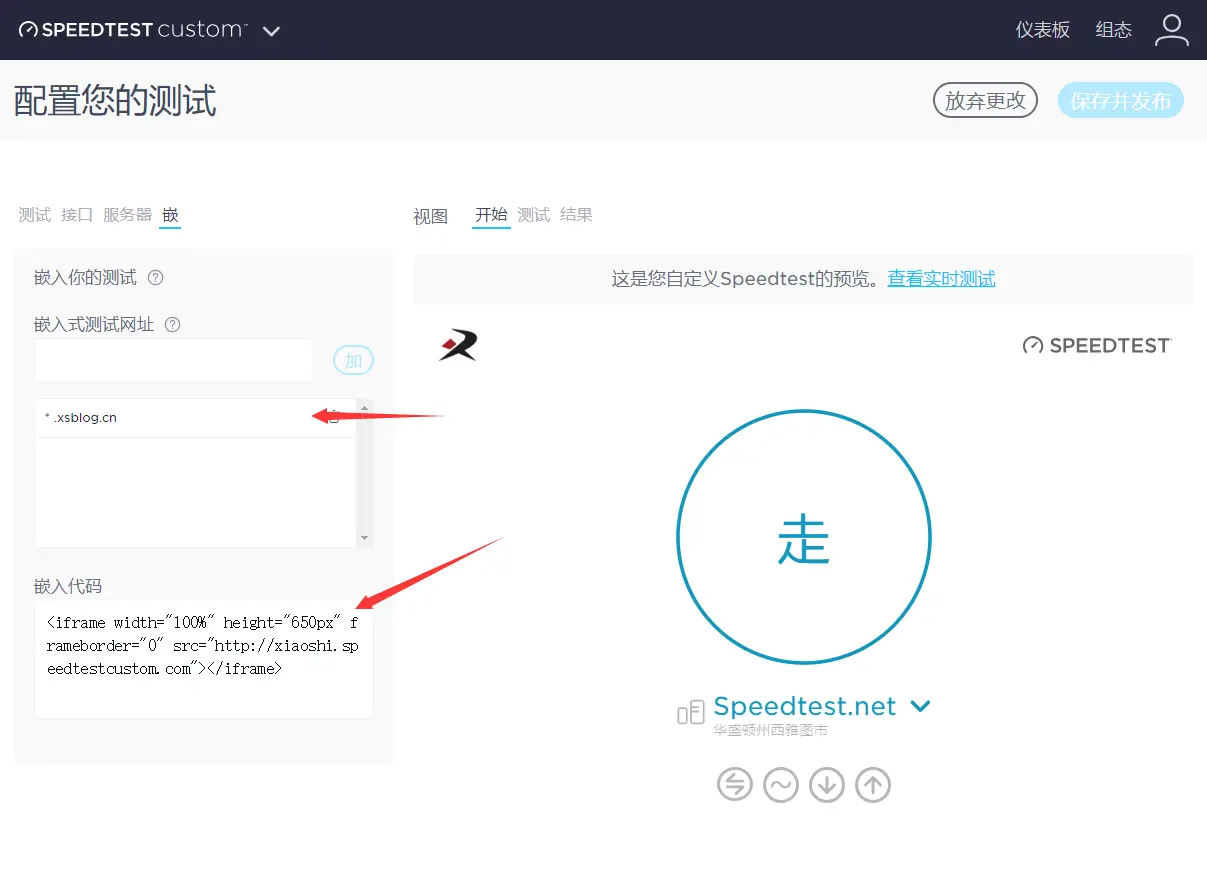Click the server icon beside Speedtest.net
This screenshot has height=870, width=1207.
point(691,712)
